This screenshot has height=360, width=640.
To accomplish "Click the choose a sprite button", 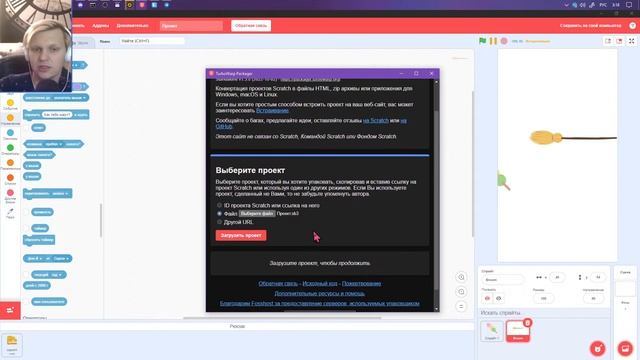I will (598, 349).
